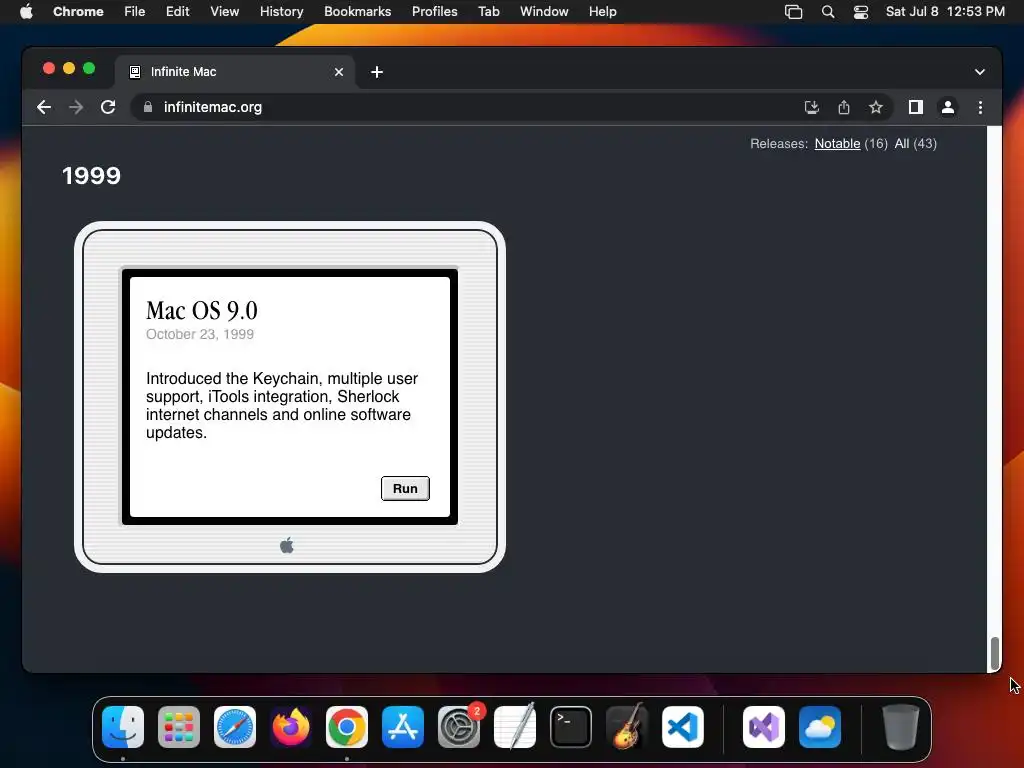The width and height of the screenshot is (1024, 768).
Task: Open the App Store from the Dock
Action: pyautogui.click(x=403, y=726)
